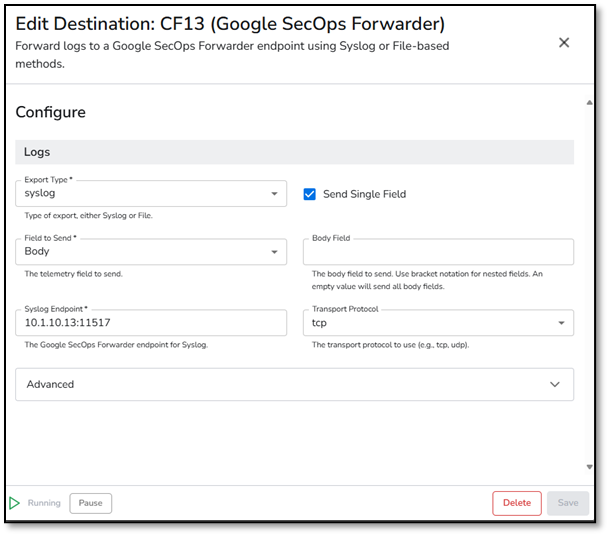Image resolution: width=609 pixels, height=536 pixels.
Task: Expand the Advanced settings section
Action: point(294,384)
